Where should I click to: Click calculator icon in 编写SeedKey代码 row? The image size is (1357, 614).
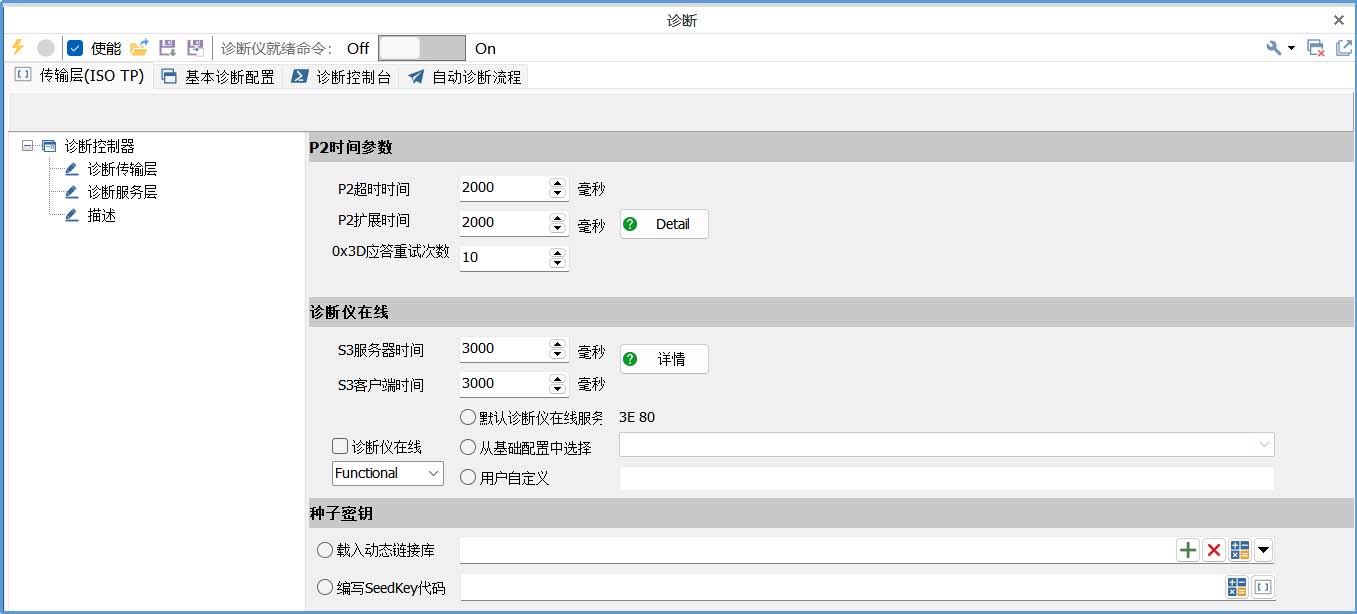coord(1237,587)
